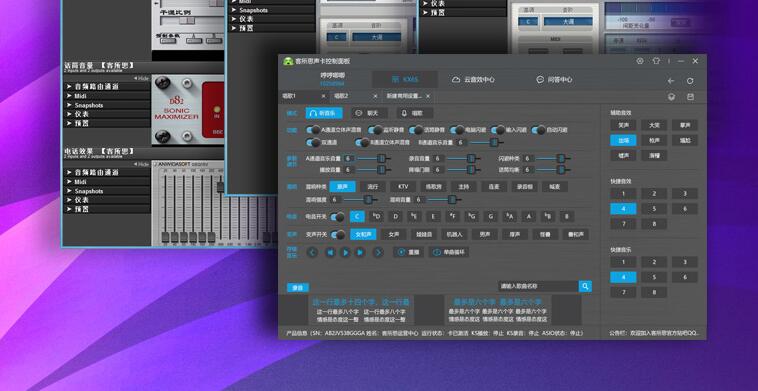This screenshot has width=758, height=391.
Task: Open 问答中心 Q&A center
Action: pyautogui.click(x=554, y=80)
